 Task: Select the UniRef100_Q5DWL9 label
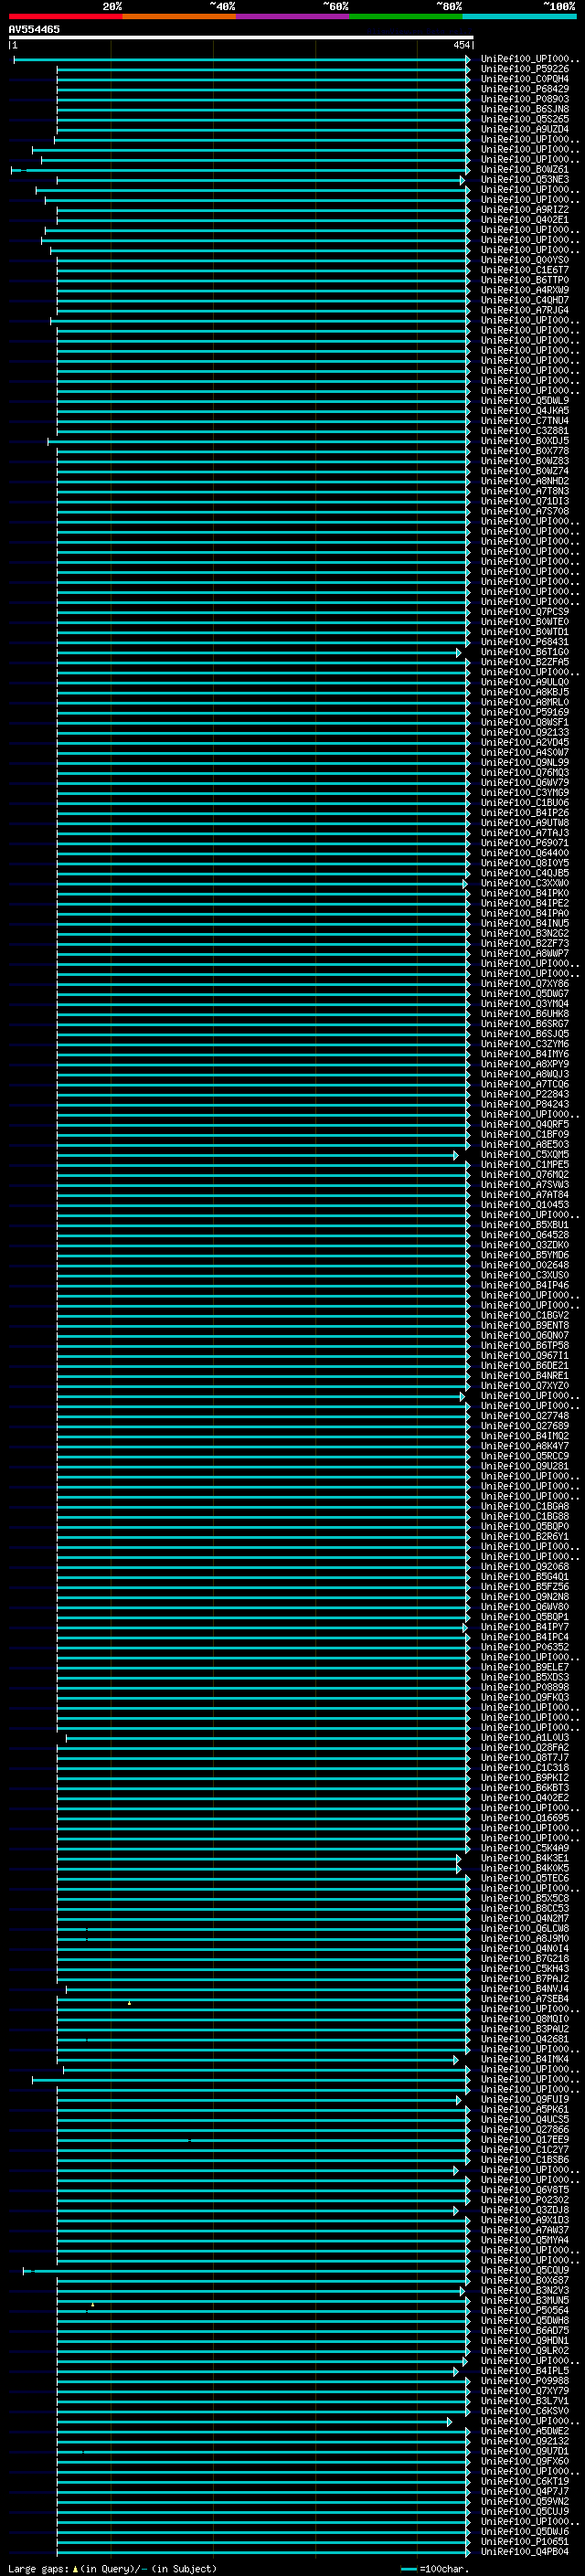525,401
